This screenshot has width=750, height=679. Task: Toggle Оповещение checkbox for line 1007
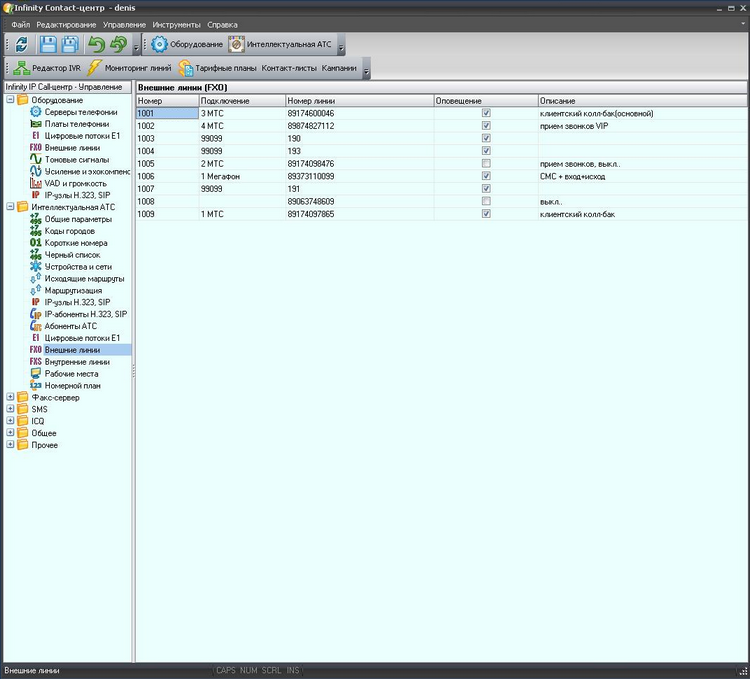point(486,188)
